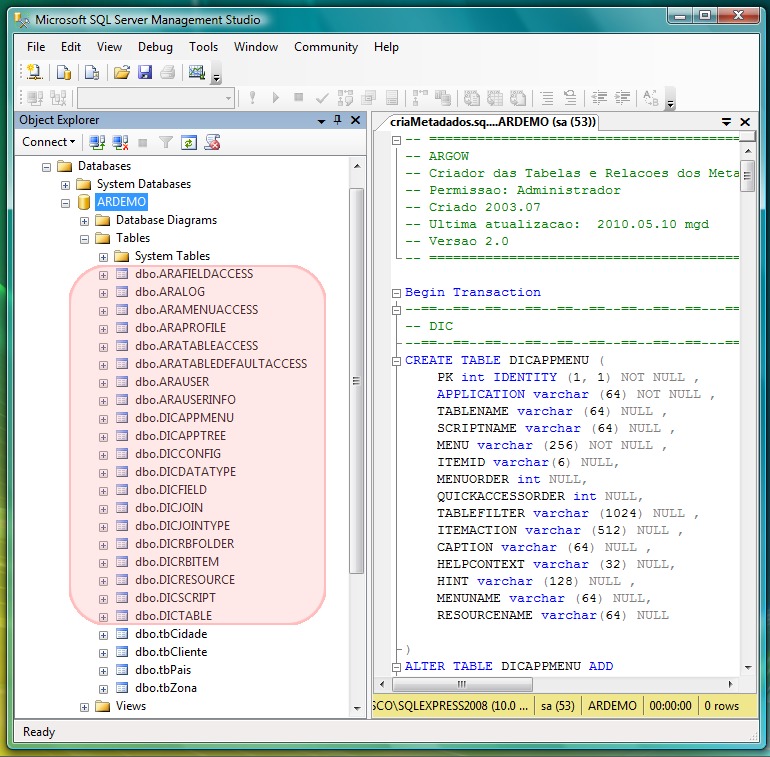Click the query editor horizontal scrollbar thumb

(x=462, y=684)
